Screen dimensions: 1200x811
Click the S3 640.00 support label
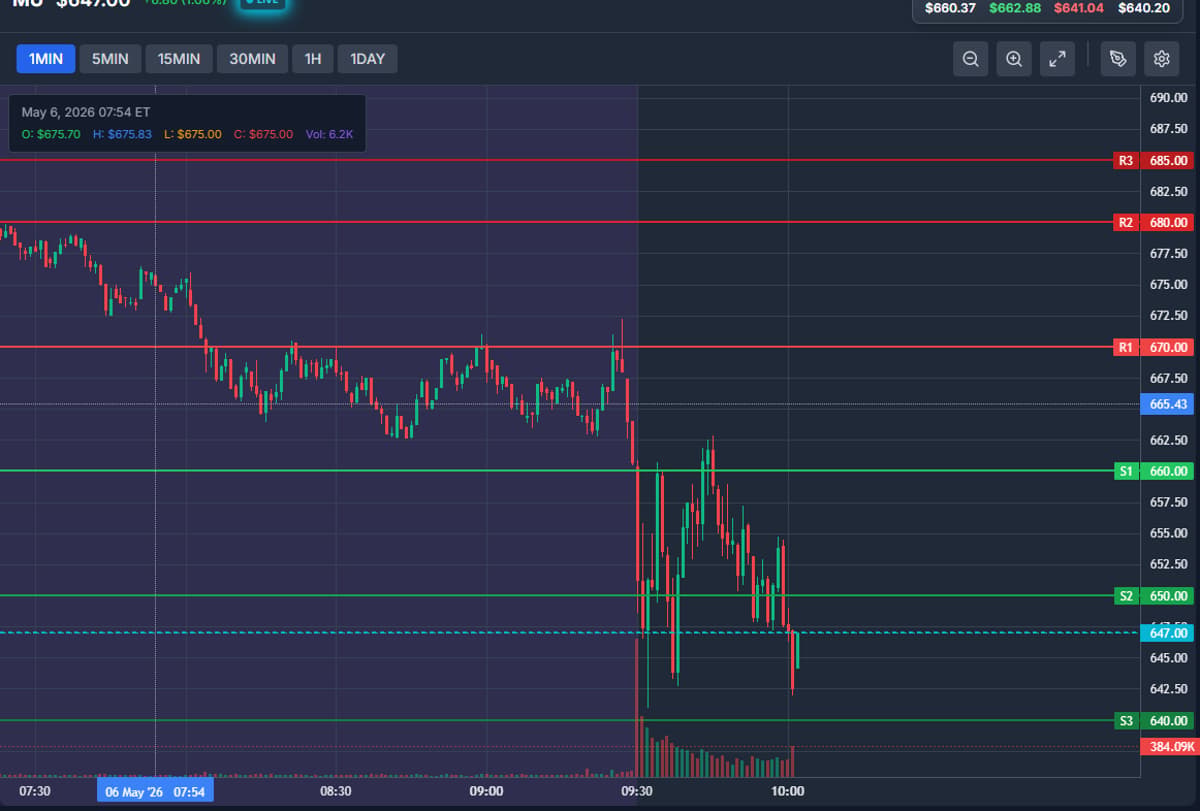[x=1154, y=720]
